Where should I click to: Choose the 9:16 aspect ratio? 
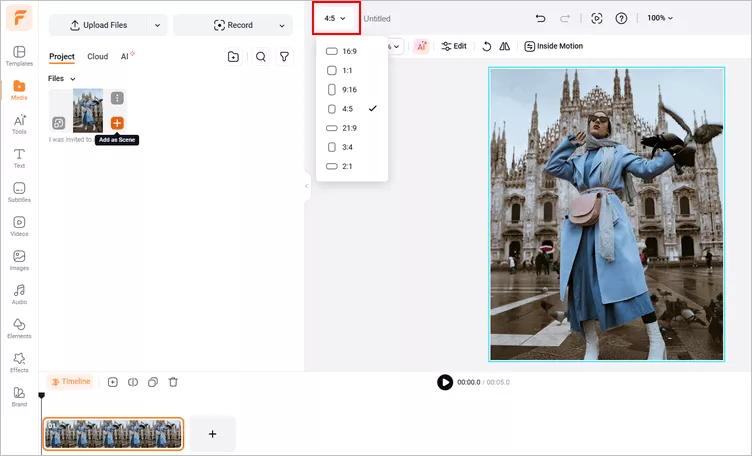coord(352,90)
